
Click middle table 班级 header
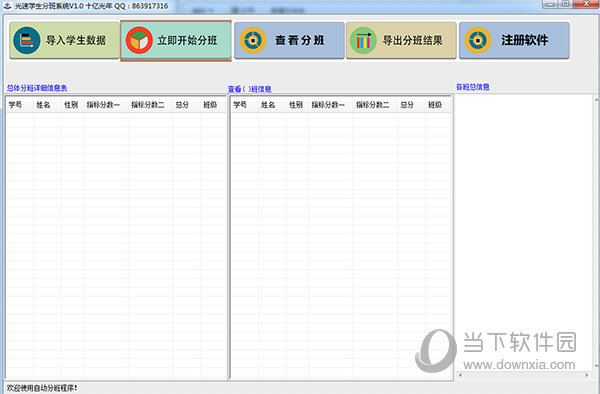[x=438, y=105]
